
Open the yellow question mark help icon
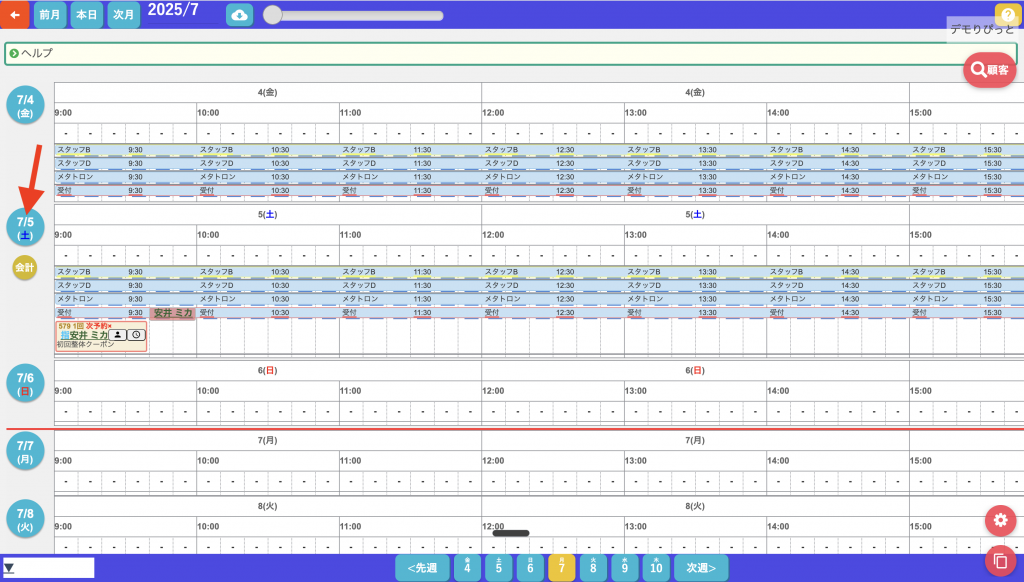1008,14
